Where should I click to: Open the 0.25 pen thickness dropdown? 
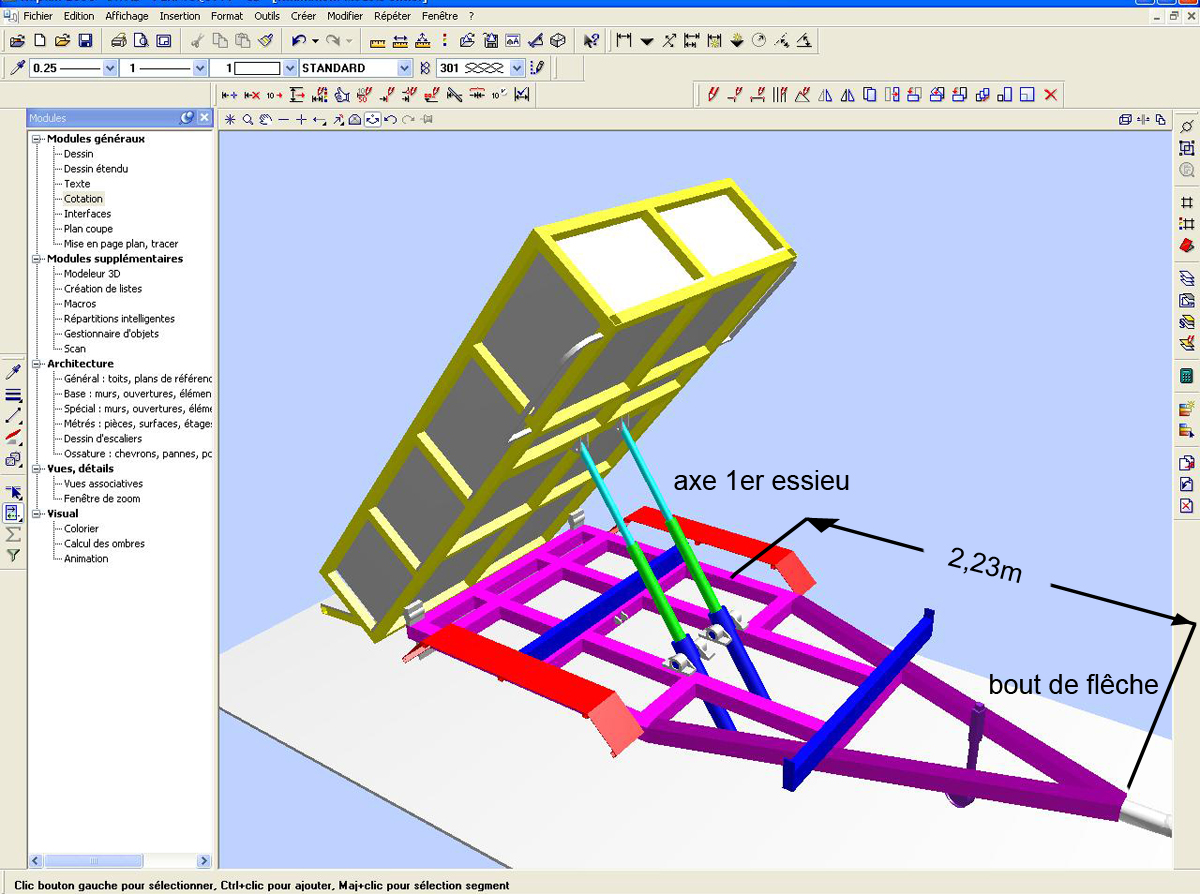tap(110, 68)
